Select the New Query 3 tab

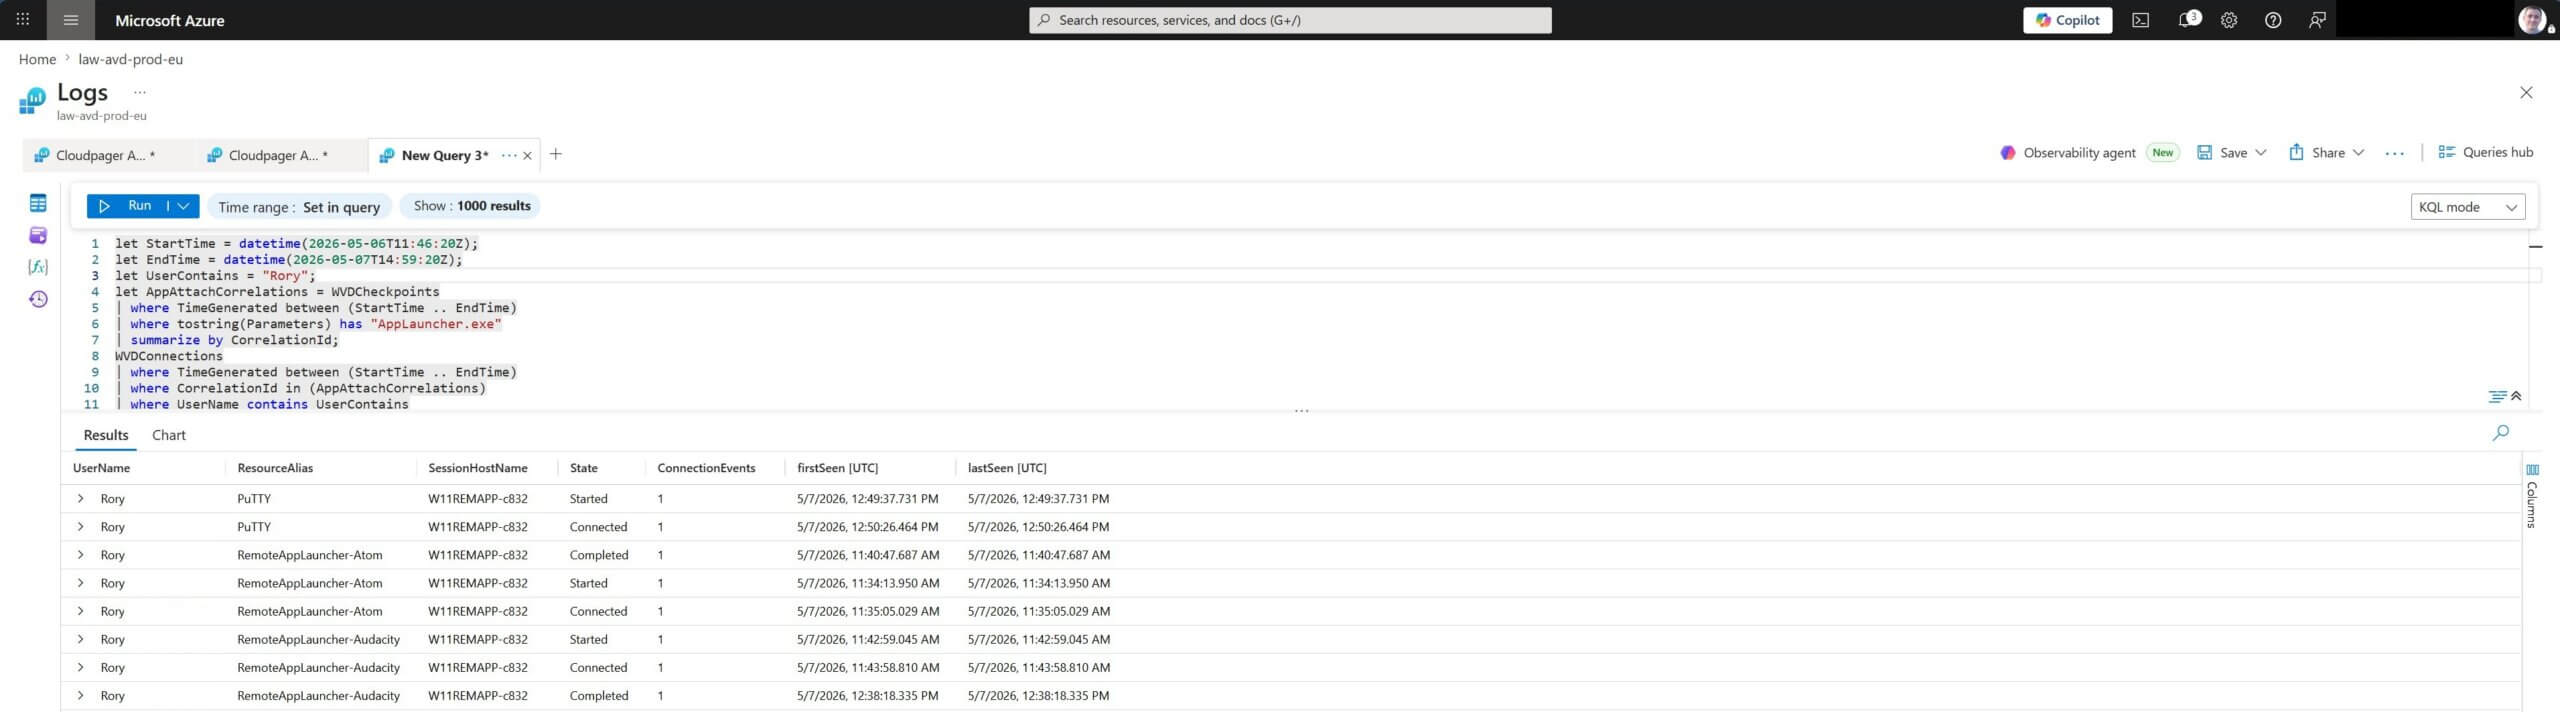pyautogui.click(x=444, y=155)
